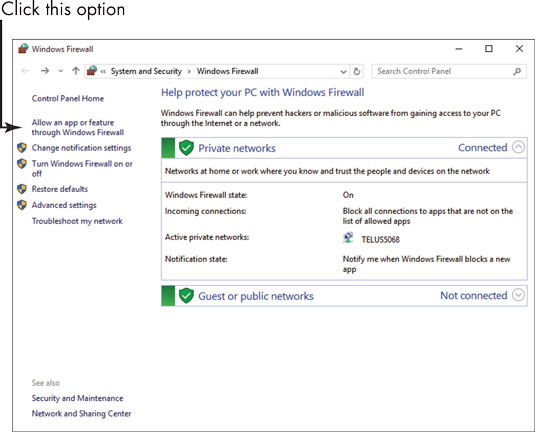Click Guest or public networks heading
The height and width of the screenshot is (432, 535).
(x=256, y=296)
